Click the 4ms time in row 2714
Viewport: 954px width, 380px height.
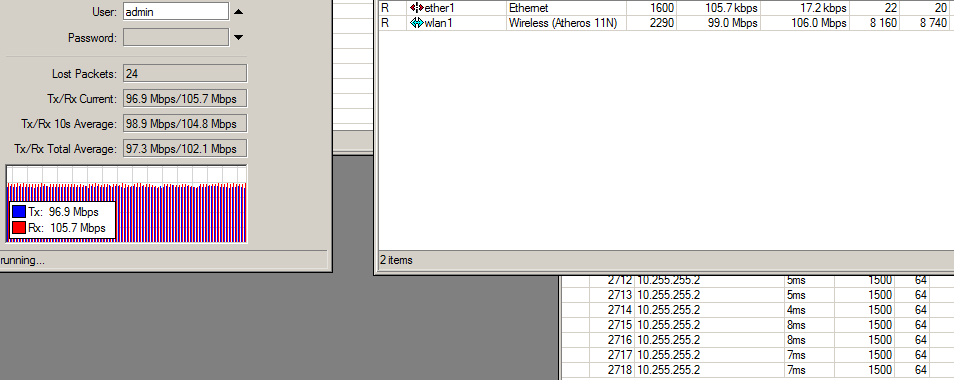[x=796, y=310]
